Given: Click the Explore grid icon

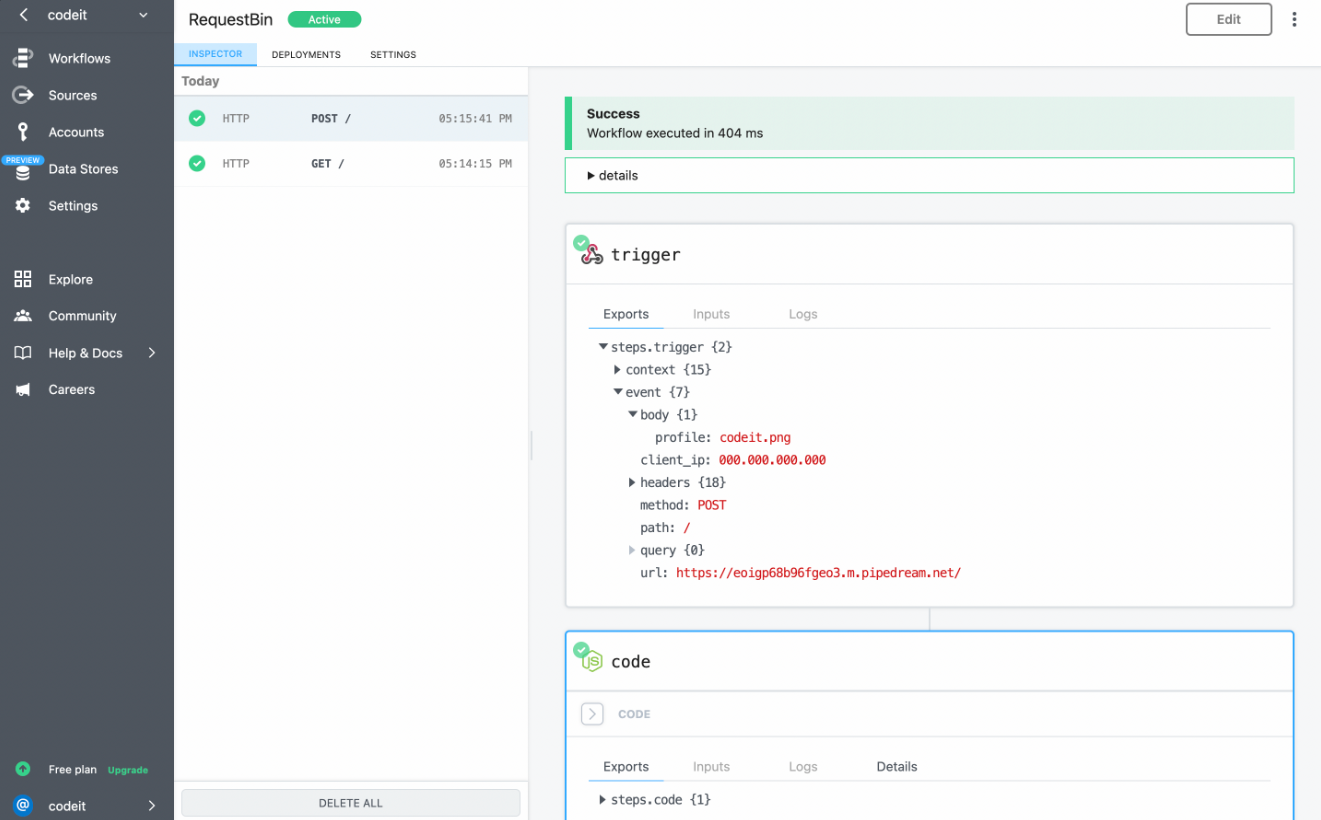Looking at the screenshot, I should [22, 279].
